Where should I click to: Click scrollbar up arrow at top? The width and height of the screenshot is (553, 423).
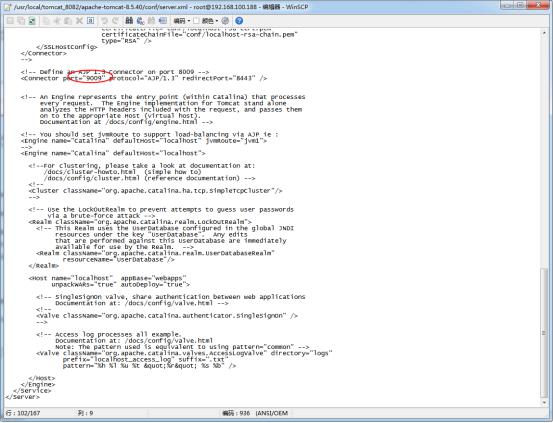(545, 33)
